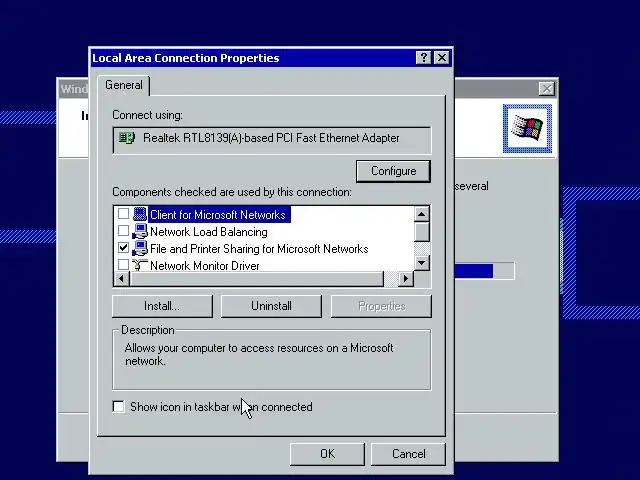The width and height of the screenshot is (640, 480).
Task: Click the horizontal scroll left arrow
Action: pyautogui.click(x=121, y=278)
